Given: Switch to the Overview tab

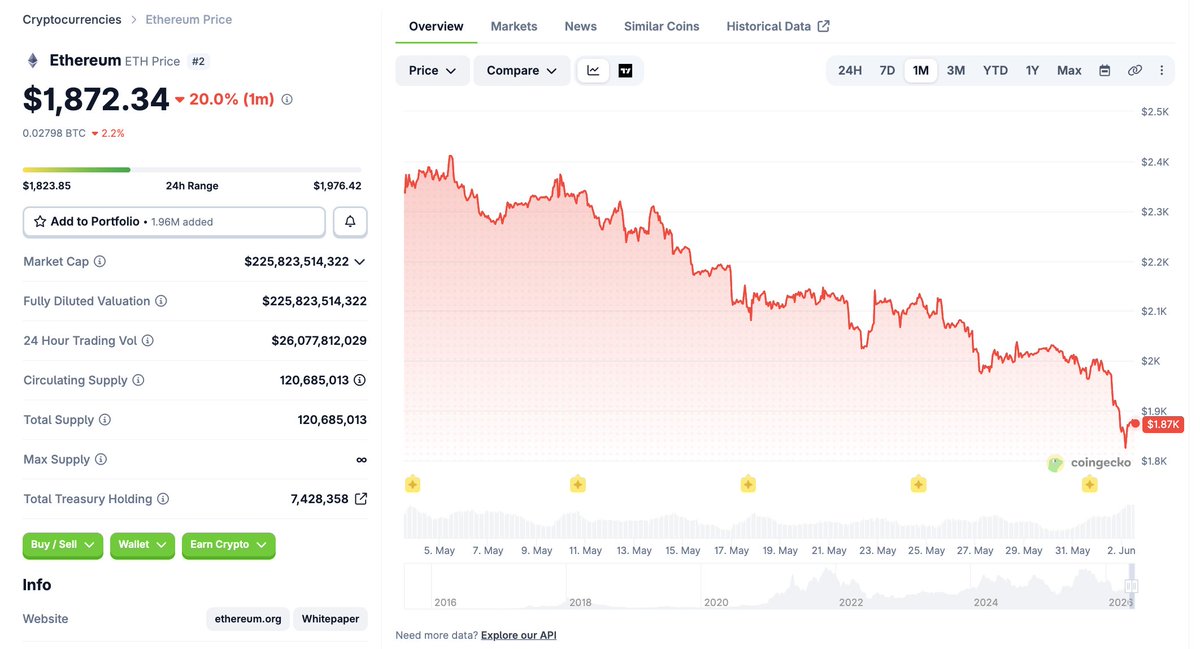Looking at the screenshot, I should click(x=436, y=26).
